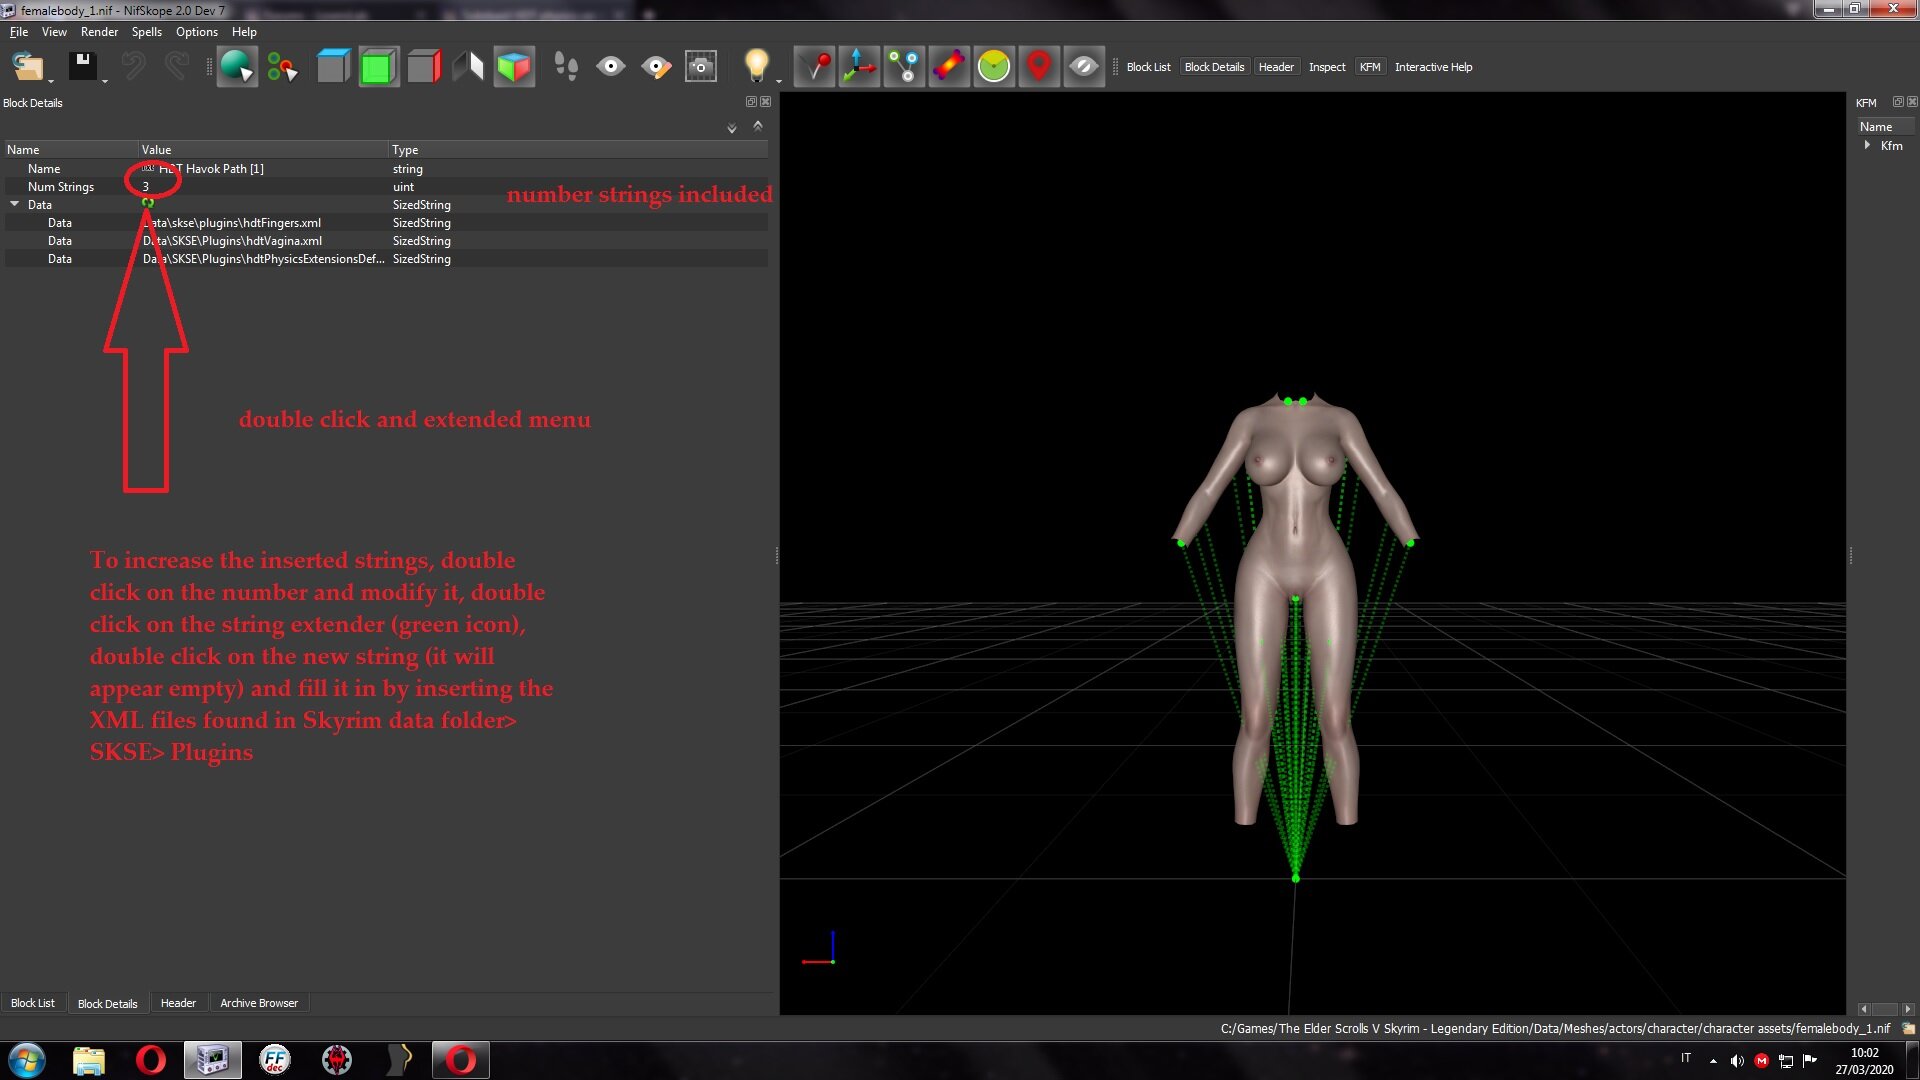Switch to top view blue cube icon
1920x1080 pixels.
click(333, 67)
